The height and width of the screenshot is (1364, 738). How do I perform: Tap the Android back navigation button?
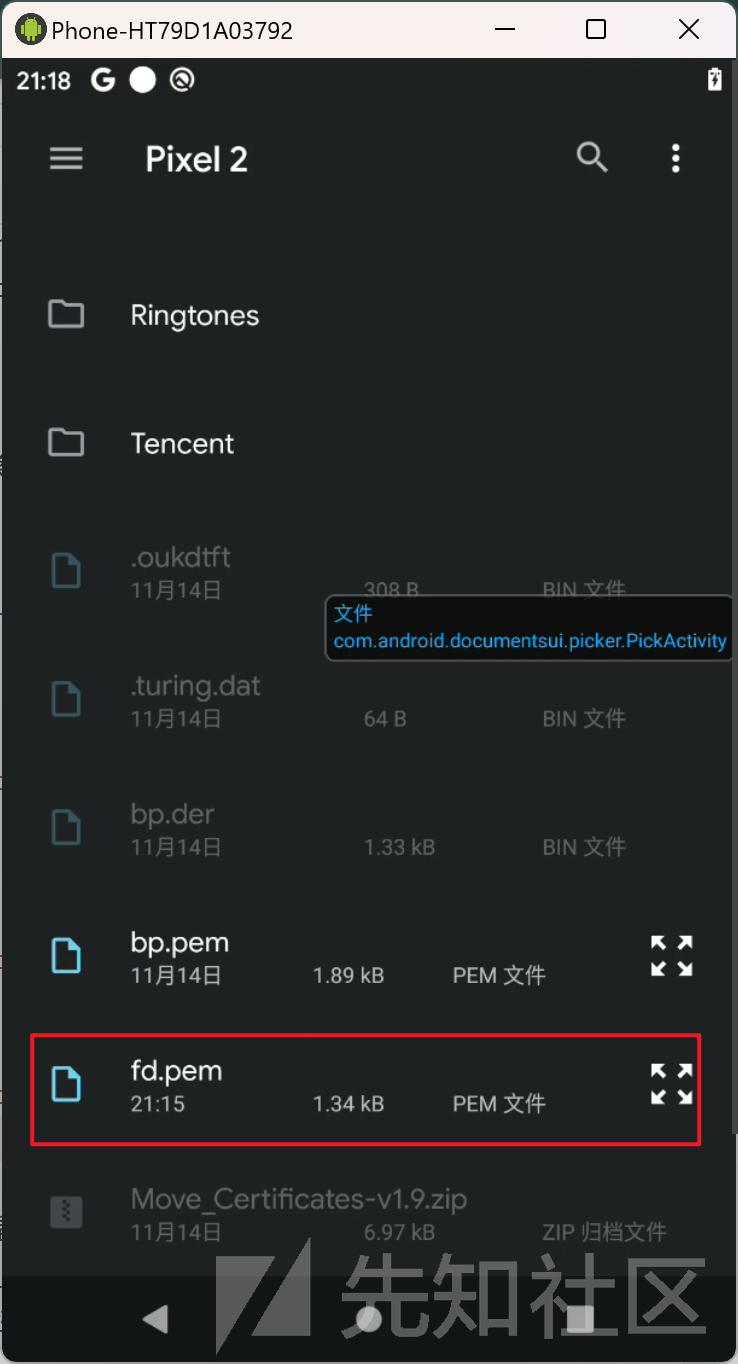(x=155, y=1320)
